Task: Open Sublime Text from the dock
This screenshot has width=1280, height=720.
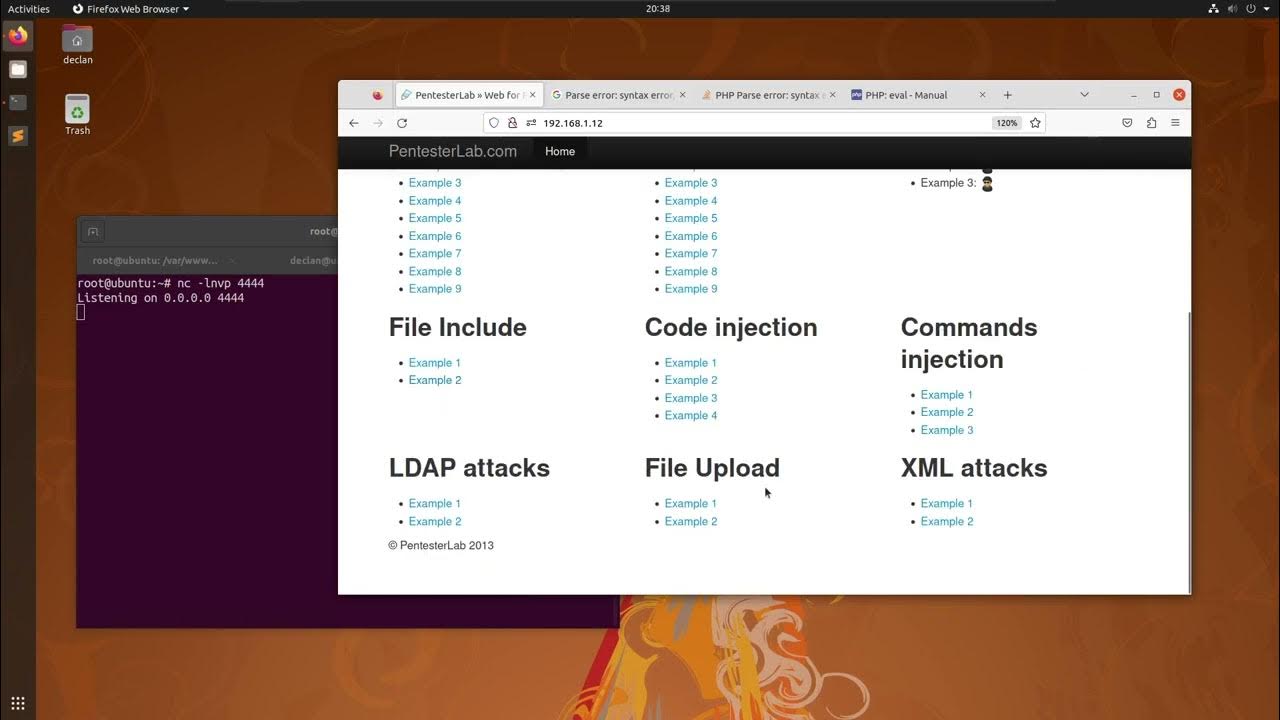Action: click(x=18, y=135)
